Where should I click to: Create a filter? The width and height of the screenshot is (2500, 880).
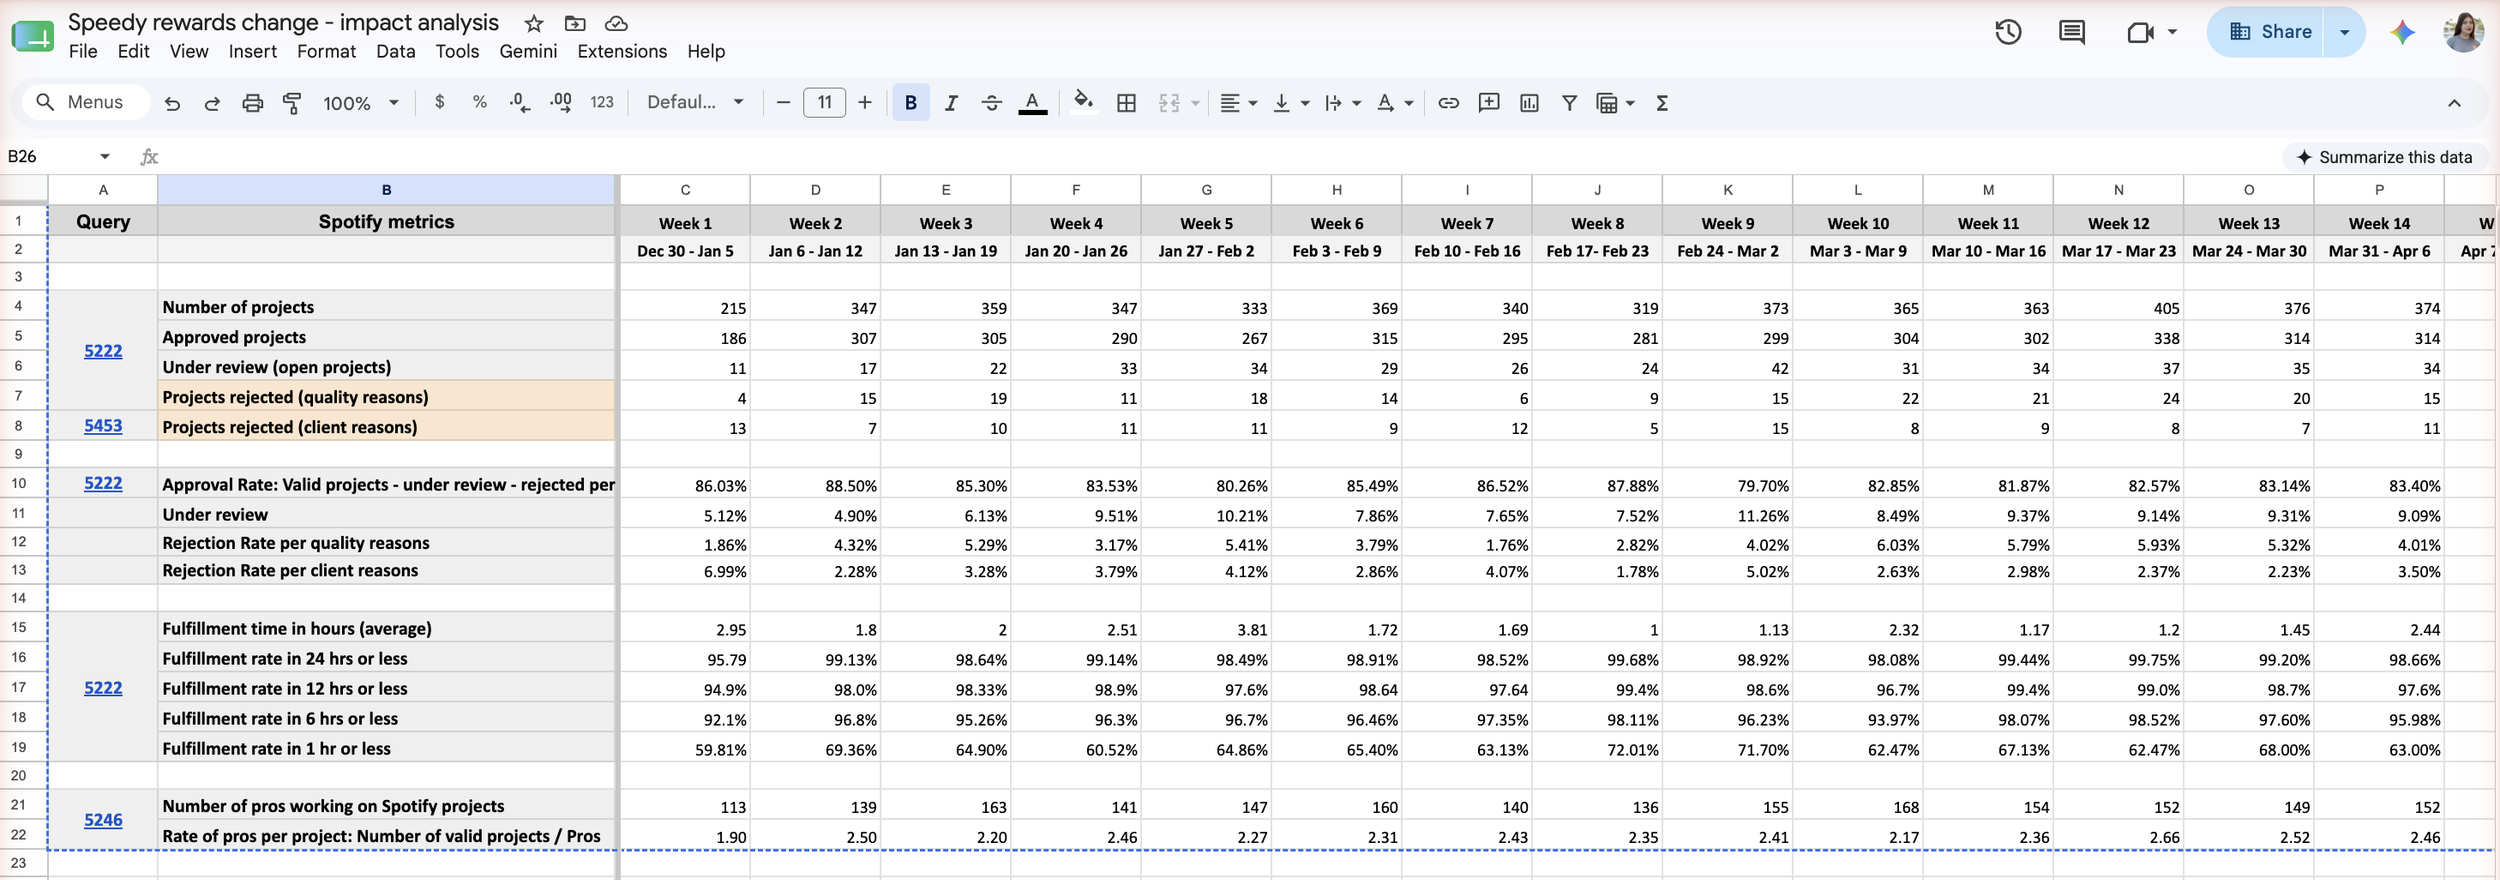[x=1569, y=103]
